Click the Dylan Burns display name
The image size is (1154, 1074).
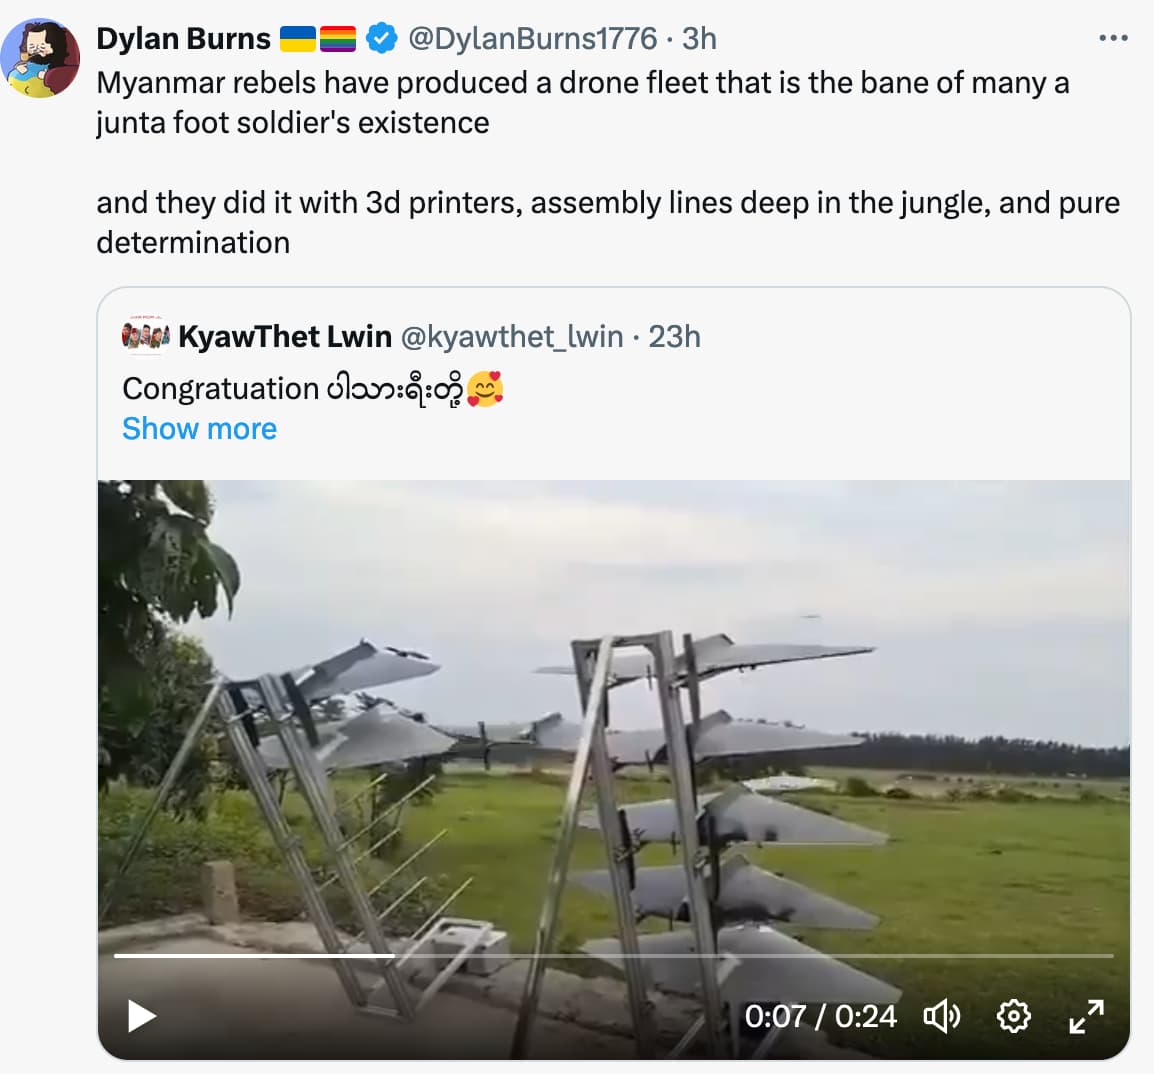click(183, 39)
